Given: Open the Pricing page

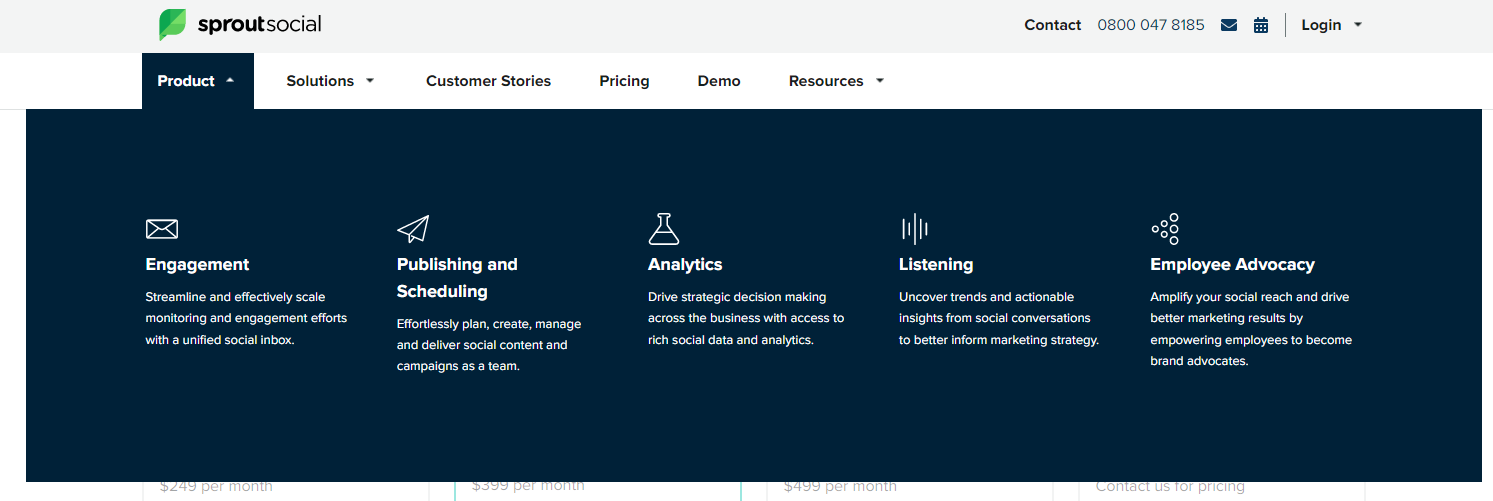Looking at the screenshot, I should tap(624, 81).
